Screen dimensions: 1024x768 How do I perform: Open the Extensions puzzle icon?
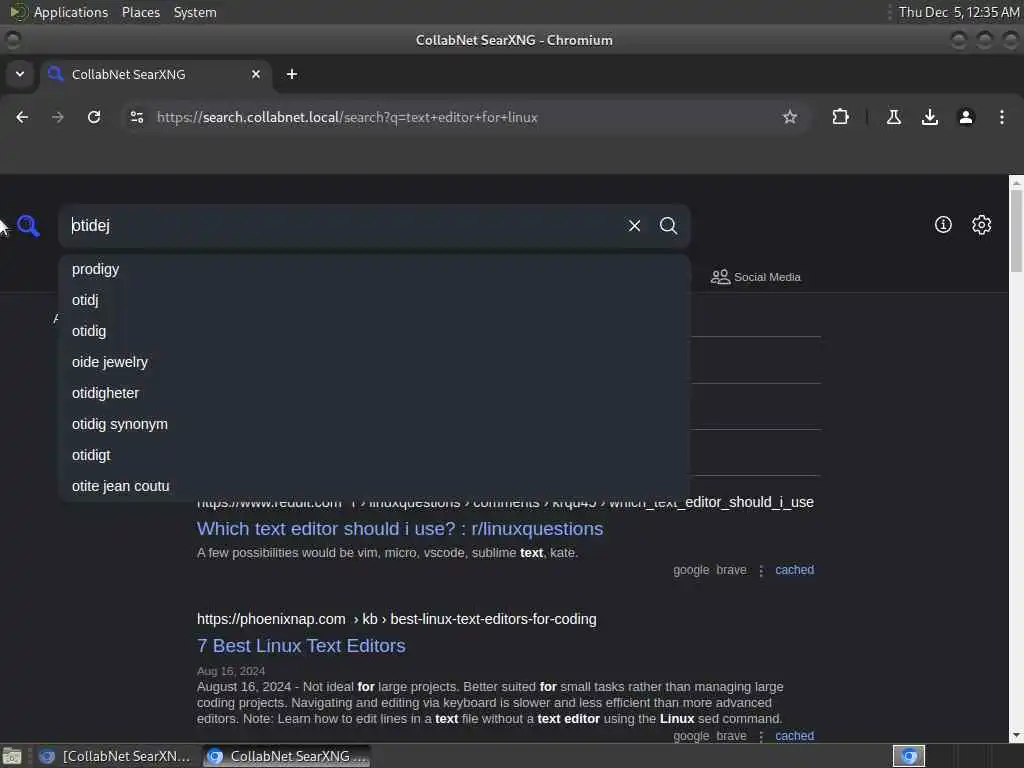tap(840, 117)
